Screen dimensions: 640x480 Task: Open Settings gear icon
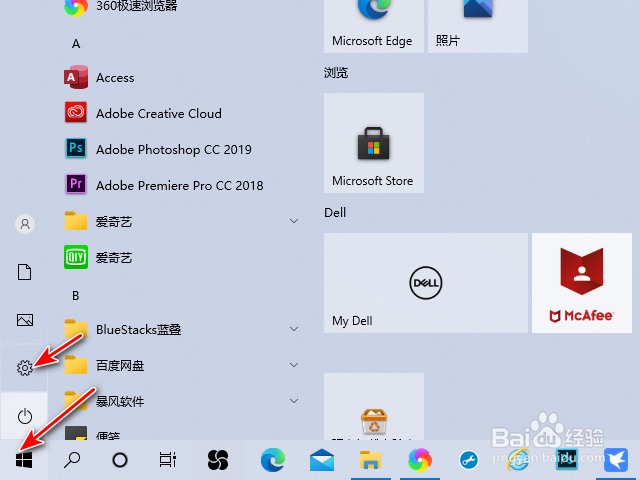pyautogui.click(x=24, y=368)
